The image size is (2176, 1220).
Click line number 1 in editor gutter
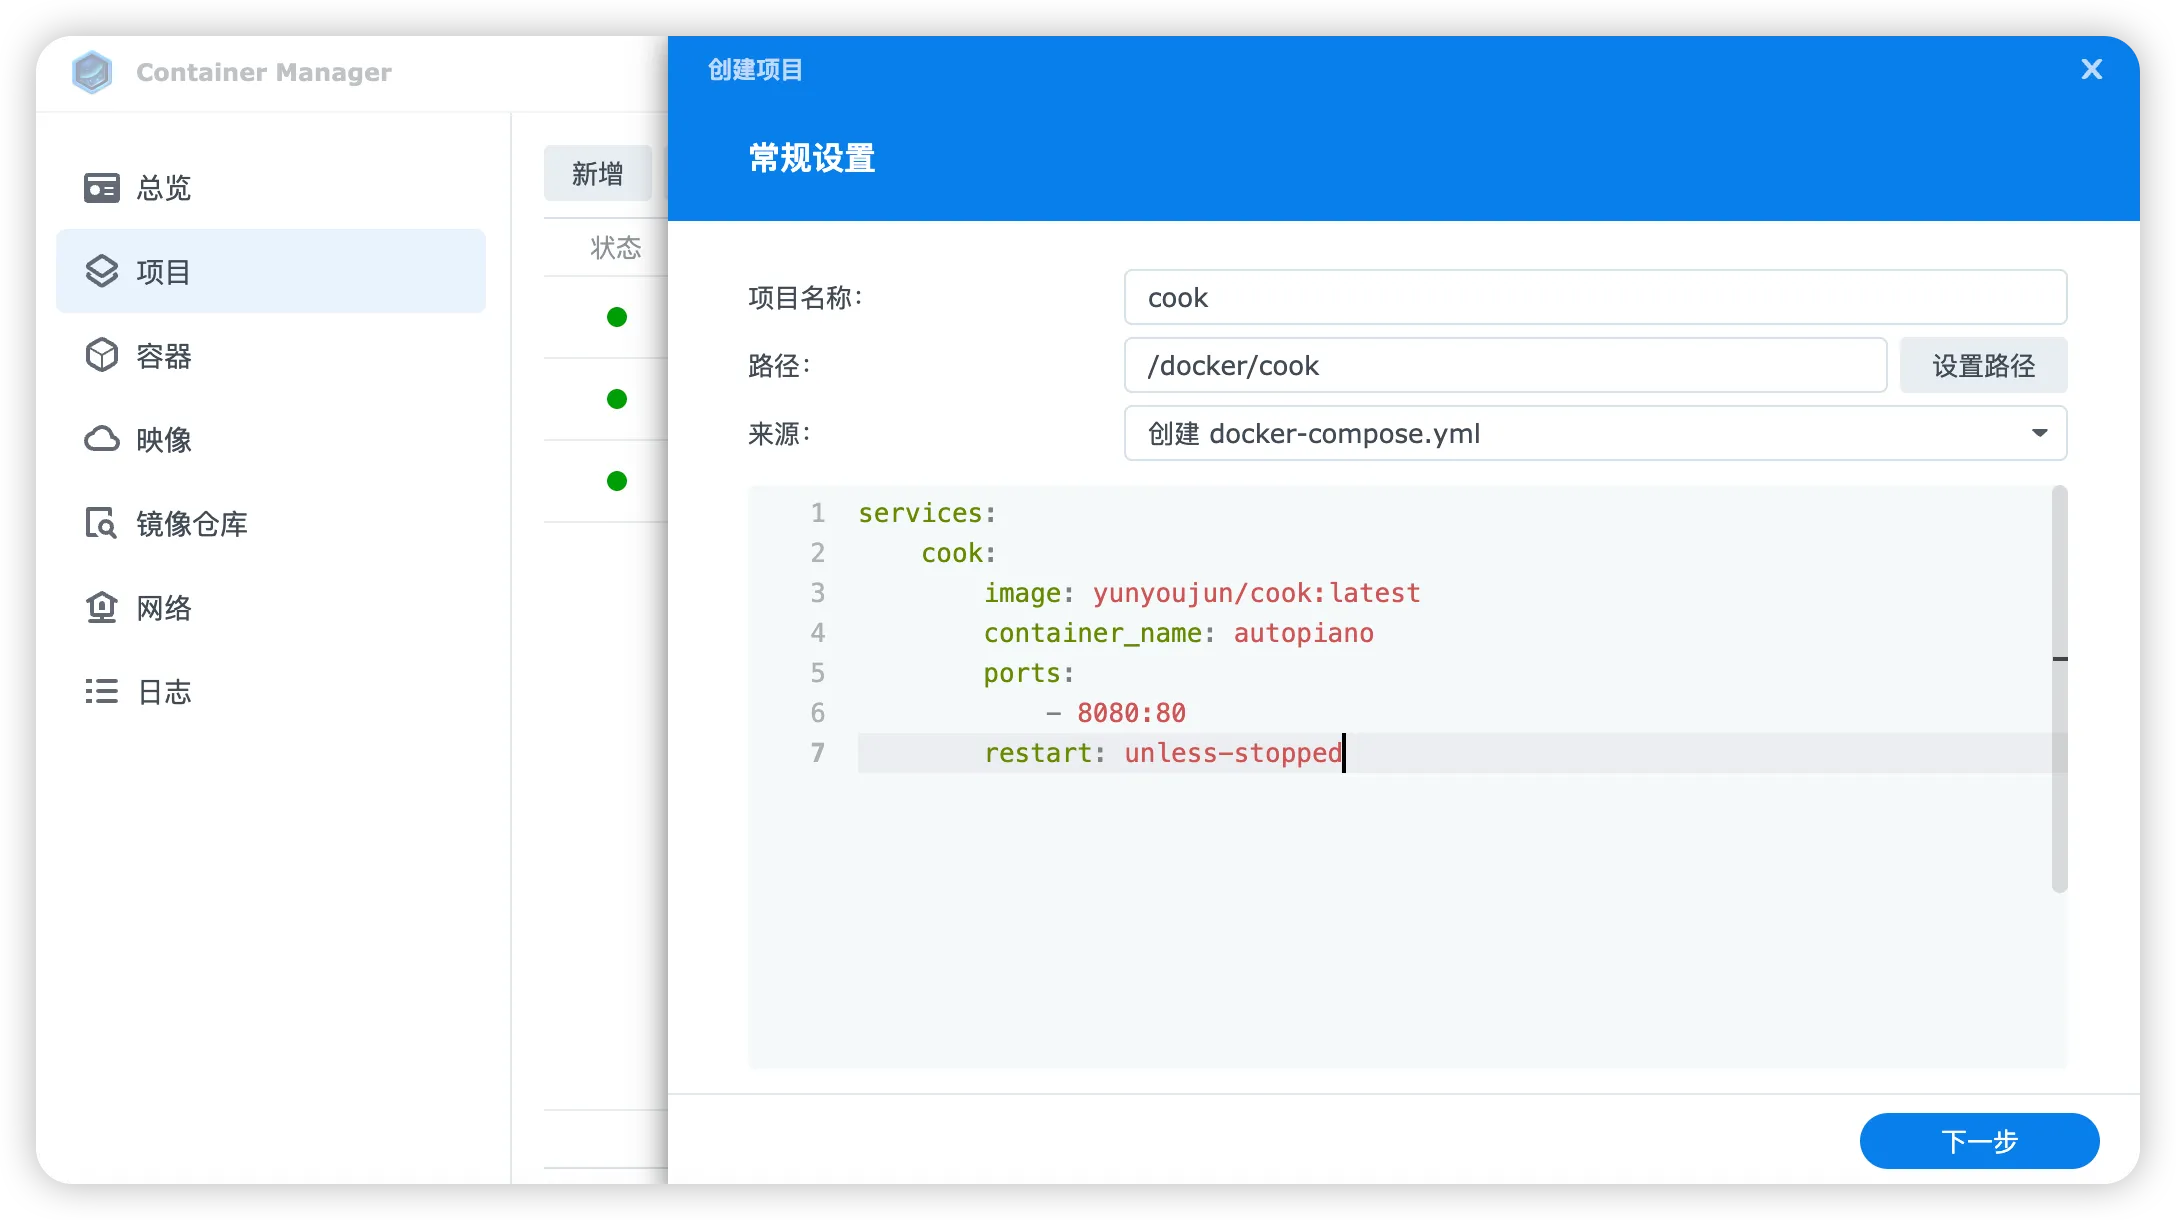coord(818,513)
